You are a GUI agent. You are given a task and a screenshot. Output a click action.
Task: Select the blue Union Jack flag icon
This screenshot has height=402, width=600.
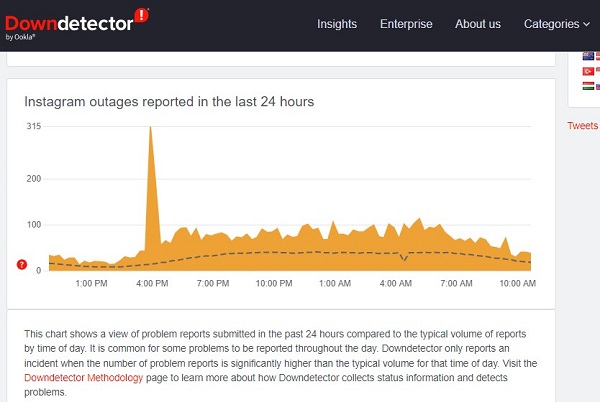pos(588,56)
